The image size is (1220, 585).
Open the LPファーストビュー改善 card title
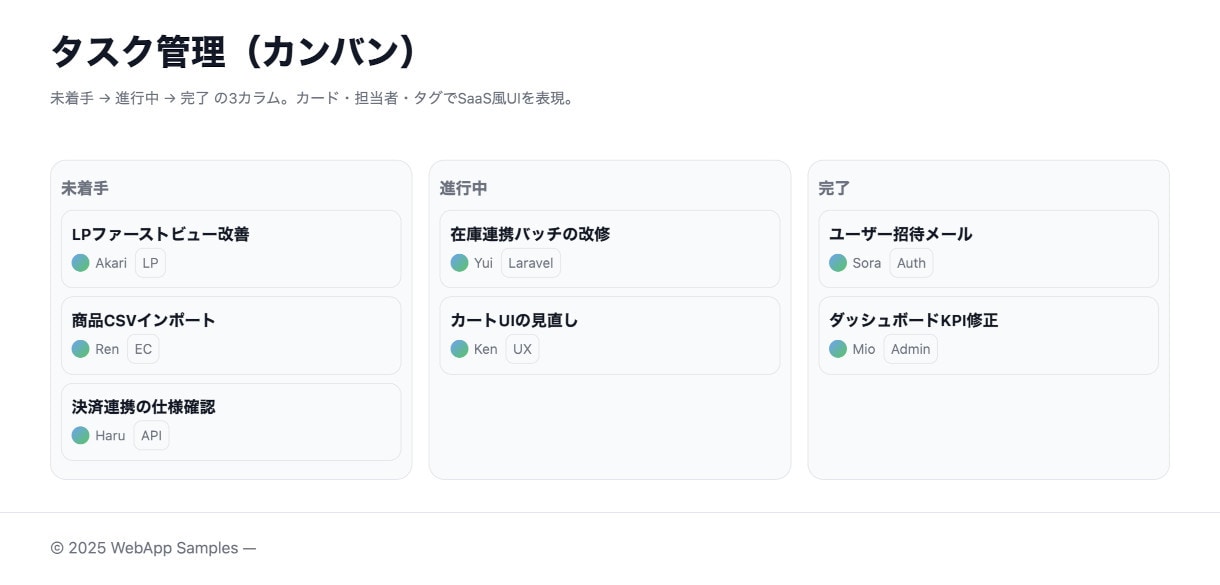(x=161, y=234)
